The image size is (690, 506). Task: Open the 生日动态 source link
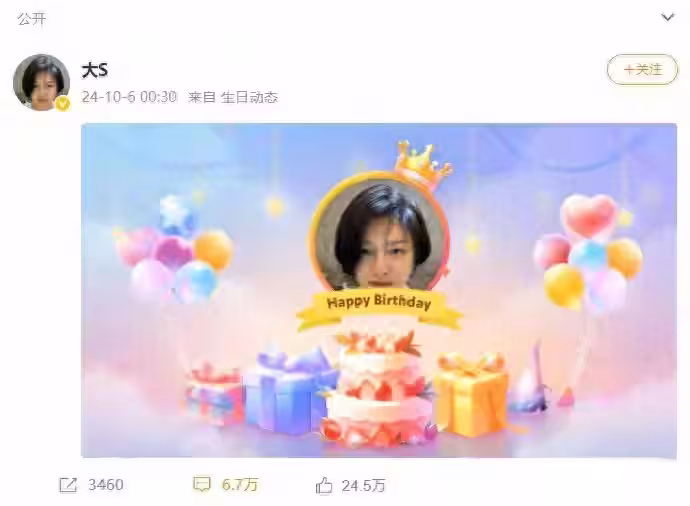[250, 97]
